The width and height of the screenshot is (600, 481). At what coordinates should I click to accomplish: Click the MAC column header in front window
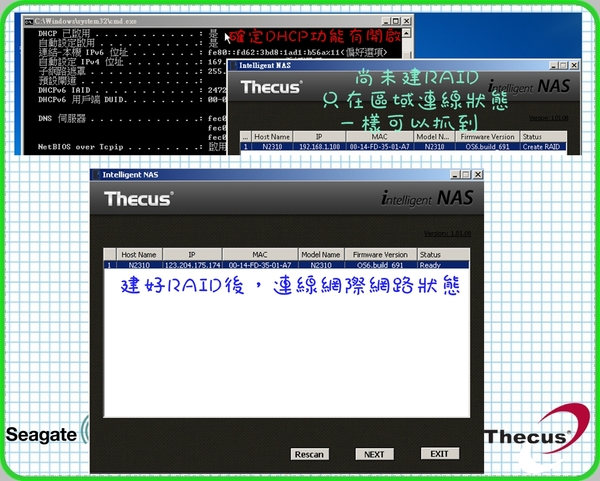pyautogui.click(x=260, y=255)
